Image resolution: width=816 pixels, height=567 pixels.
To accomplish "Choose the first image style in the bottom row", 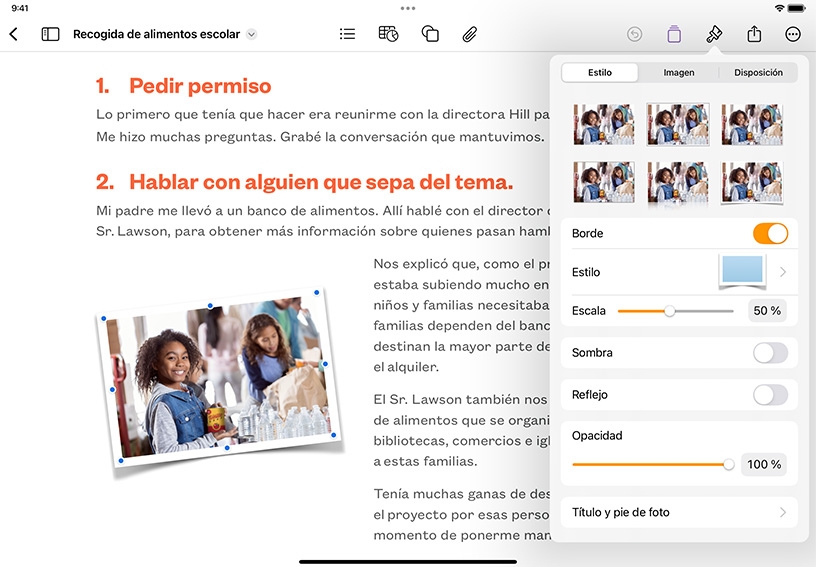I will click(604, 182).
